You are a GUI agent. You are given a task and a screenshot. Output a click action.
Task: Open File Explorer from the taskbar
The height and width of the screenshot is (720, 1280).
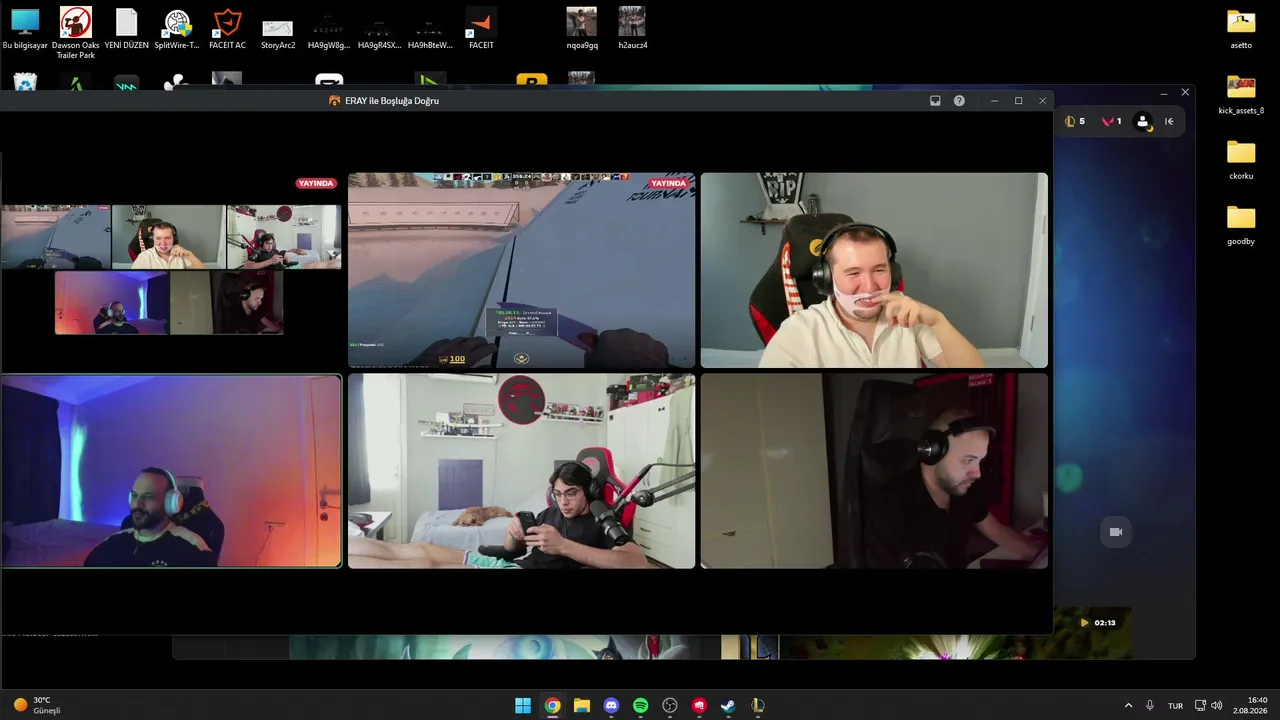coord(582,706)
